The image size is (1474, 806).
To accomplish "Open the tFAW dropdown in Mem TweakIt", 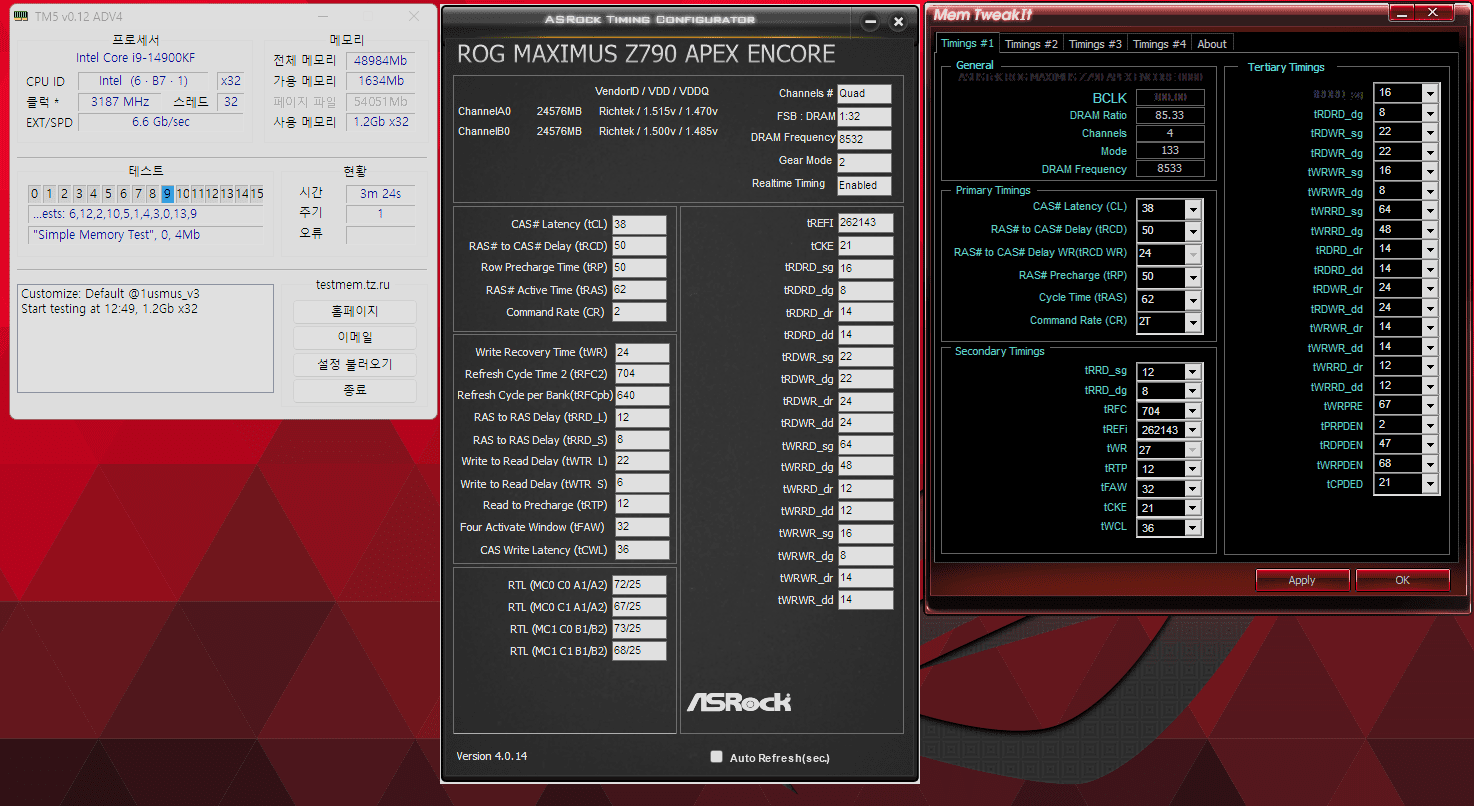I will pyautogui.click(x=1192, y=489).
